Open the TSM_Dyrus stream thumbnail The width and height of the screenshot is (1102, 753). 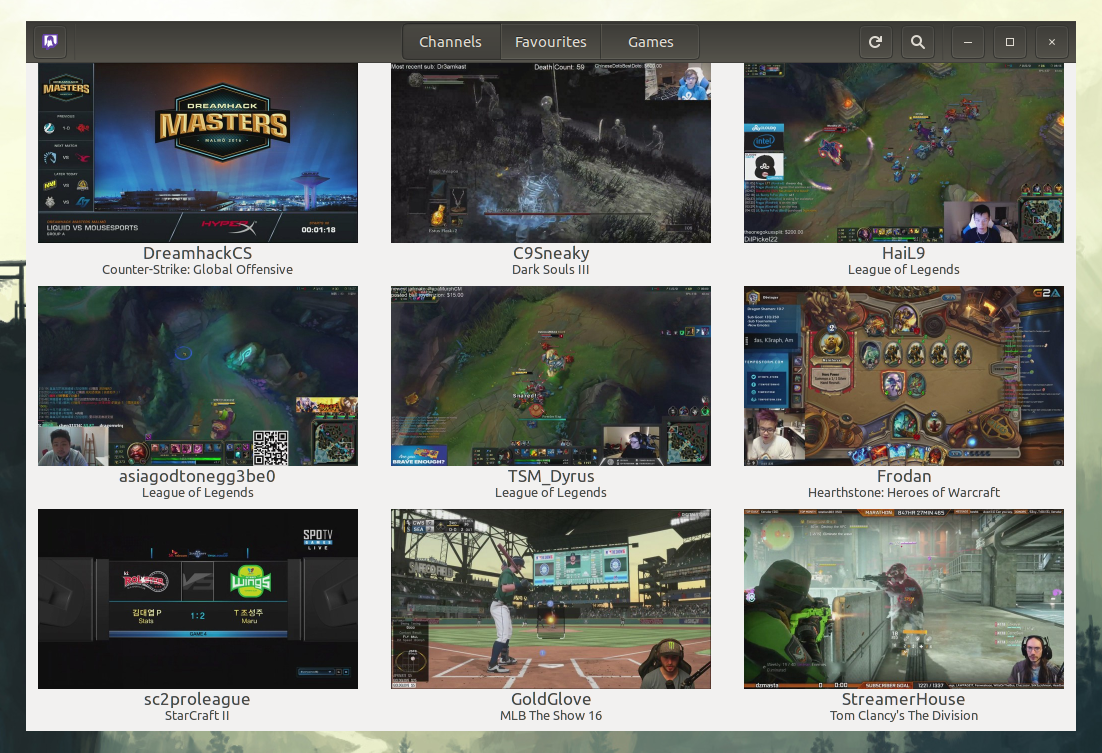tap(550, 375)
